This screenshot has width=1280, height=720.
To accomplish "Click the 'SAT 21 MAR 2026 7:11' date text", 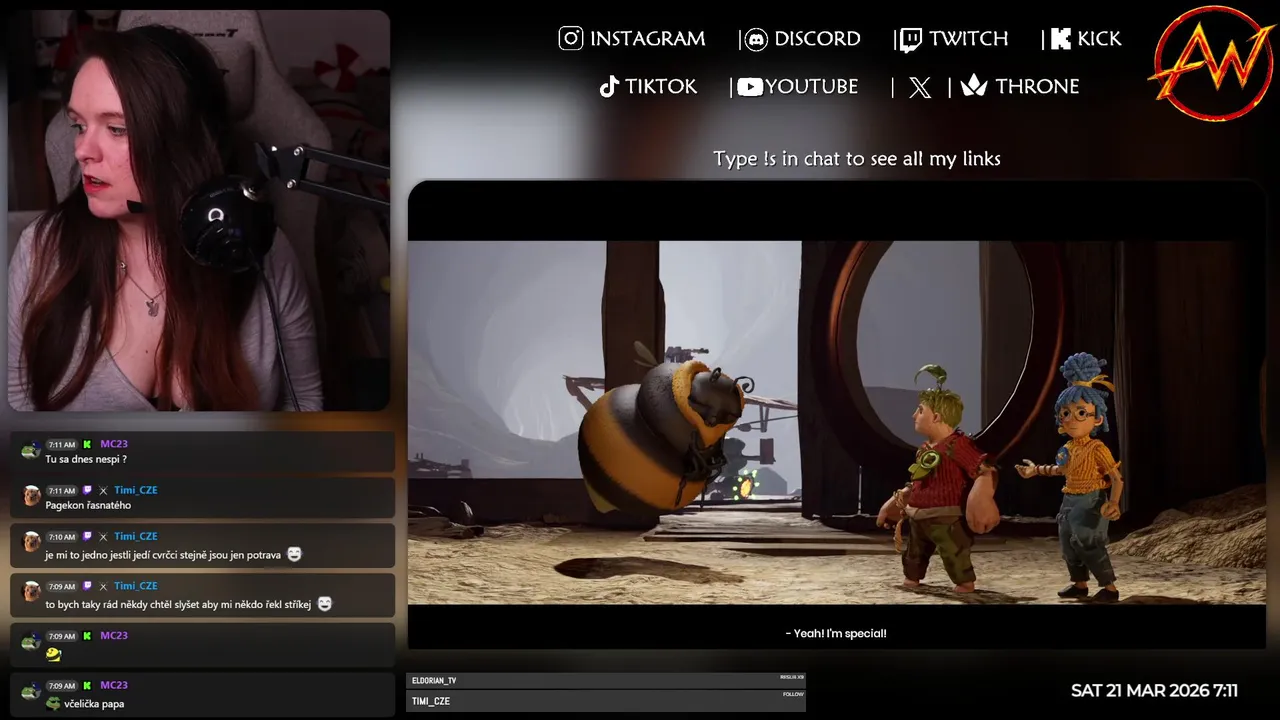I will coord(1154,691).
